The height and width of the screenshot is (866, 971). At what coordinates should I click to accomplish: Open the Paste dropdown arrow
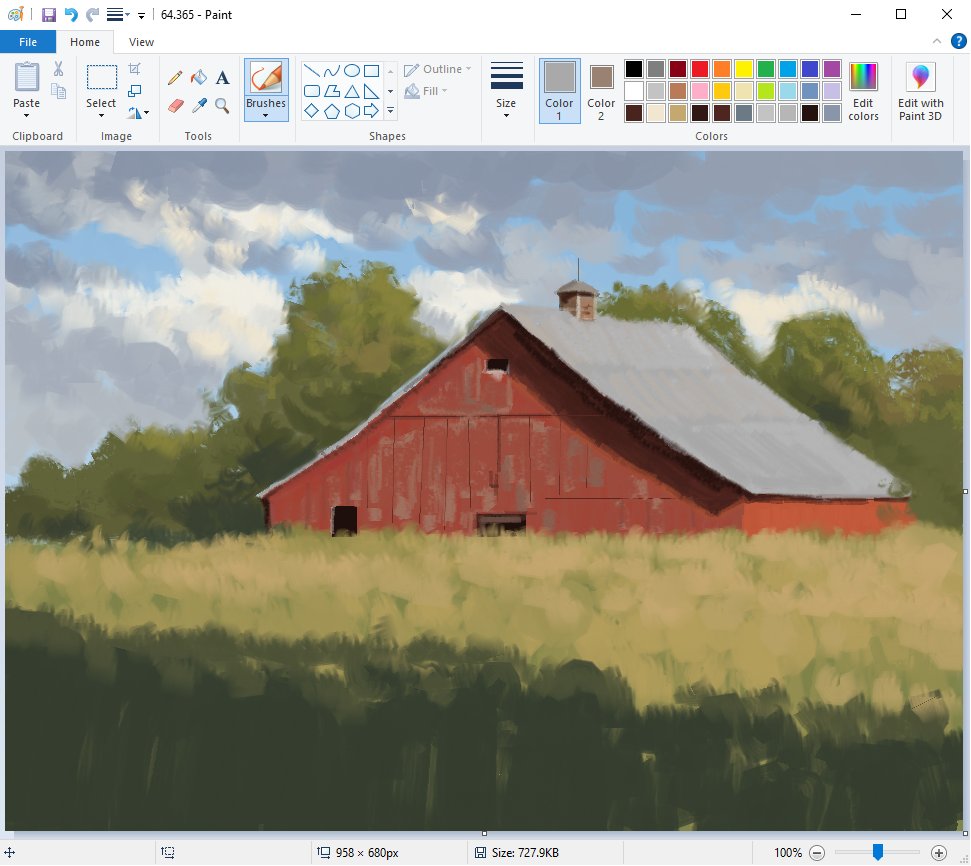click(26, 116)
